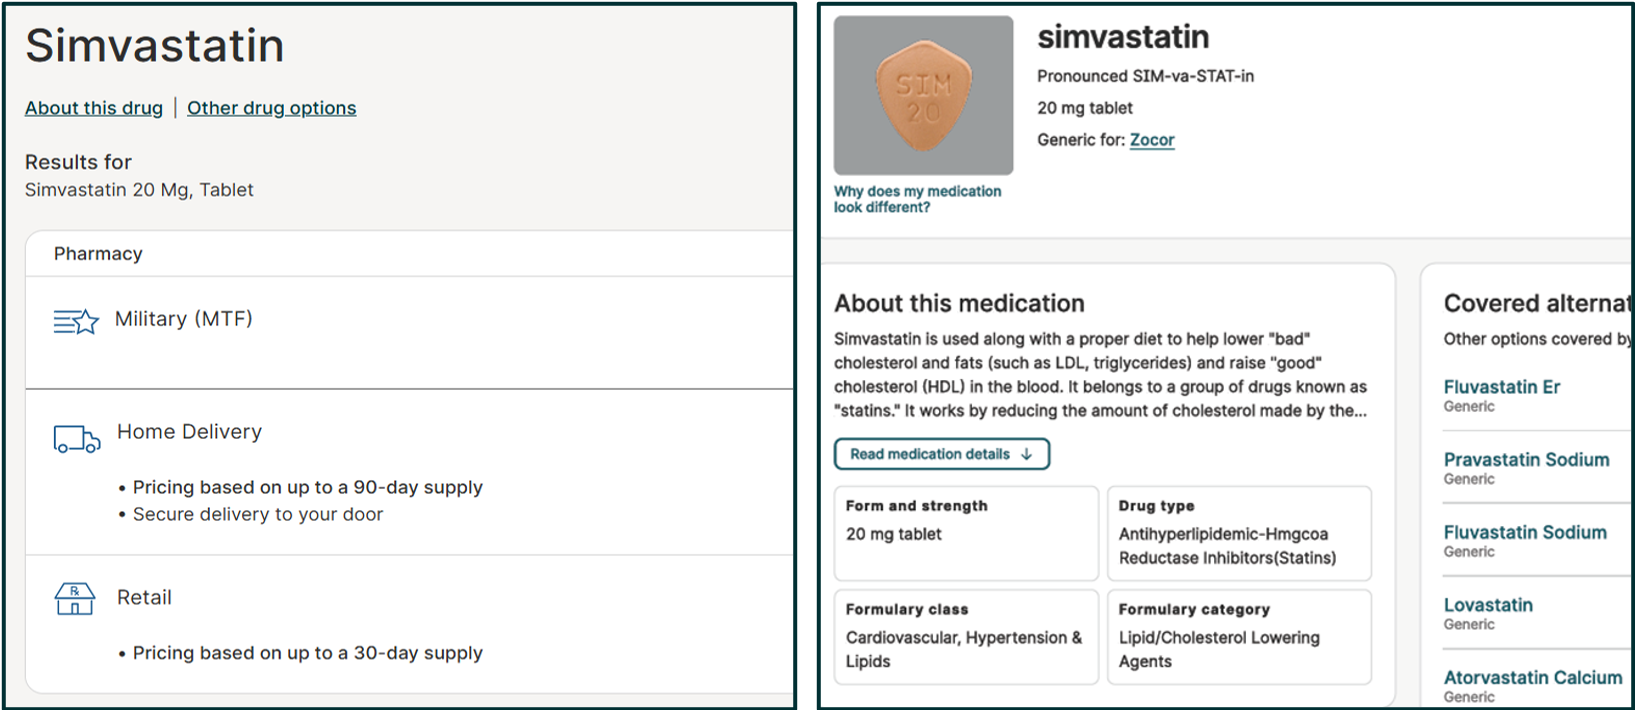Click the Pronounced SIM-va-STAT-in text
Image resolution: width=1635 pixels, height=710 pixels.
1145,76
